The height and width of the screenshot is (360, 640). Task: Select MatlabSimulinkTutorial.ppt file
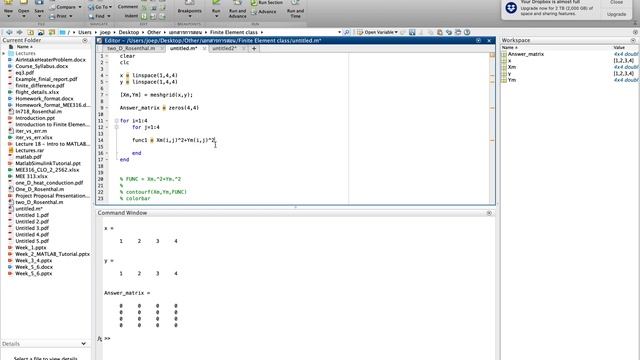[x=48, y=163]
